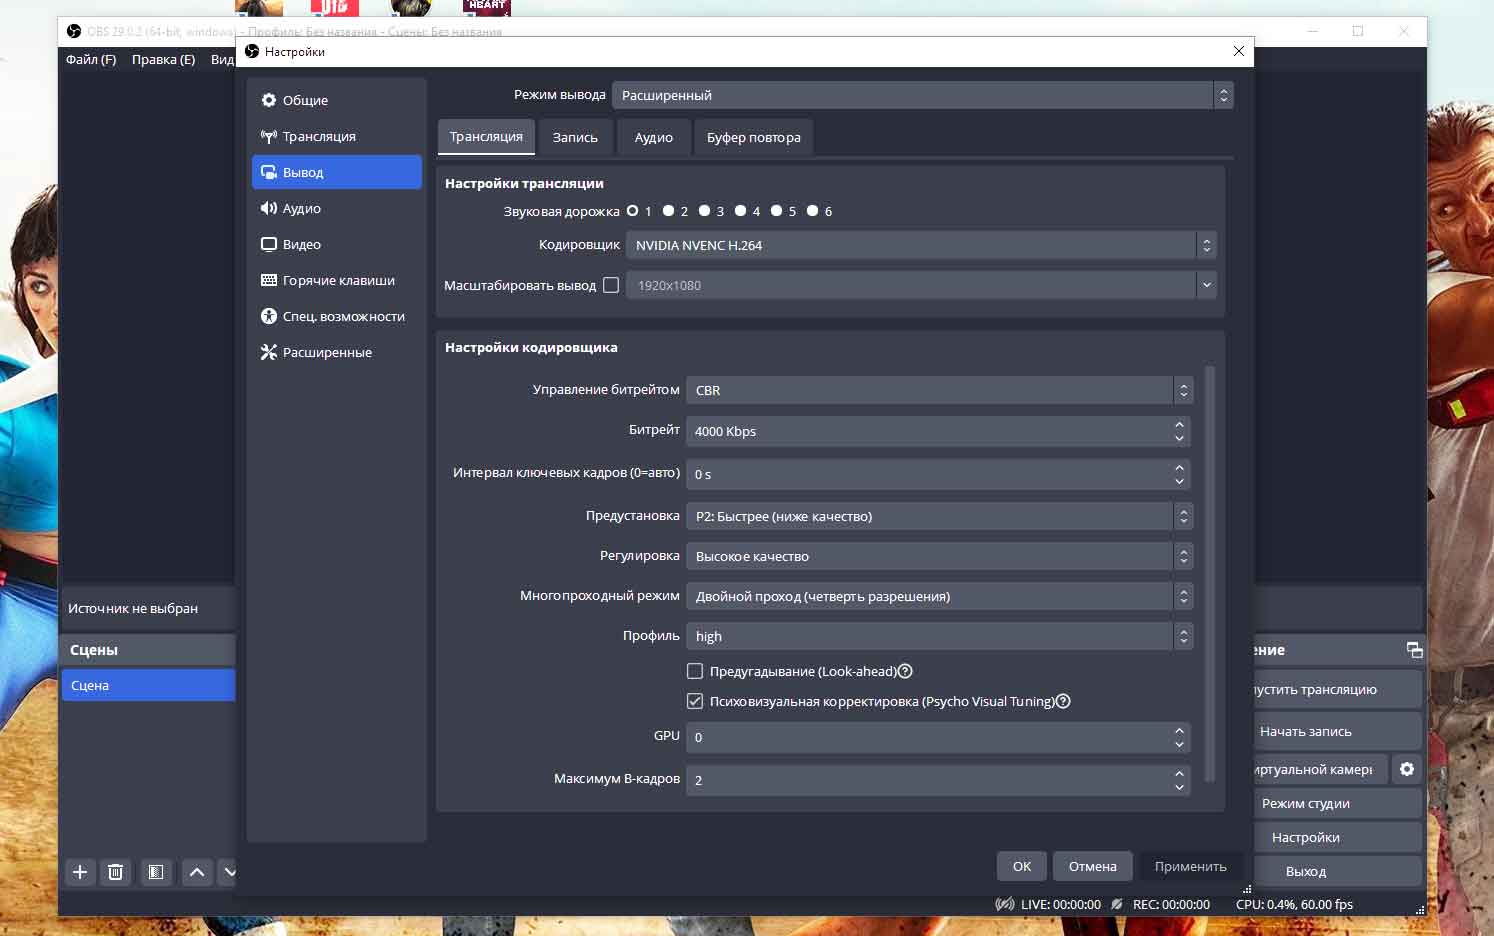Click the Применить button
The image size is (1494, 936).
click(1190, 866)
